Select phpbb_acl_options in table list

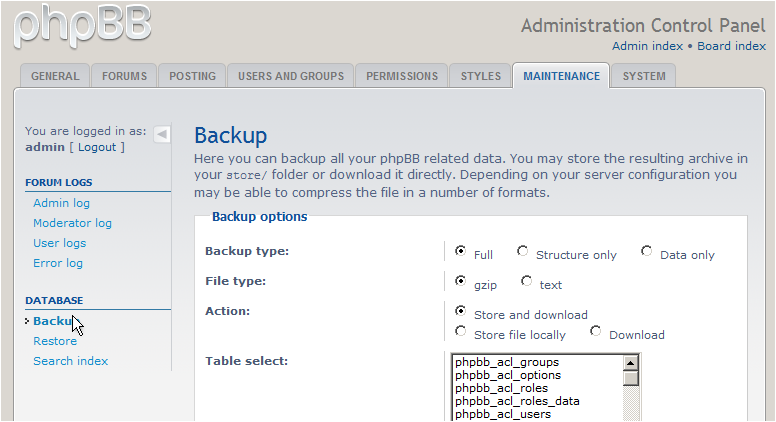tap(538, 375)
